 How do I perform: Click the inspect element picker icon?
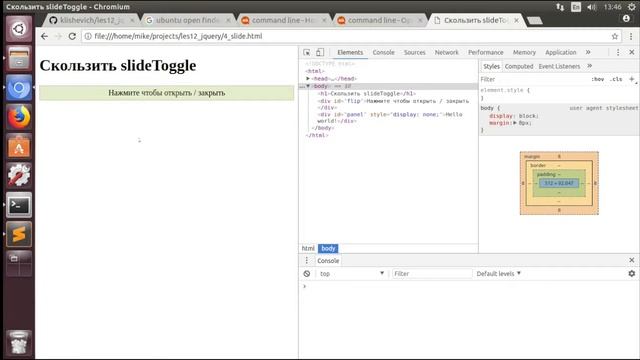307,52
